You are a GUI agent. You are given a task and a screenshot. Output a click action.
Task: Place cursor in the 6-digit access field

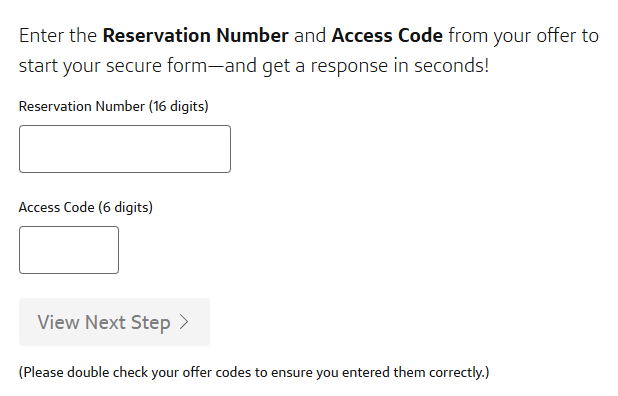click(69, 250)
